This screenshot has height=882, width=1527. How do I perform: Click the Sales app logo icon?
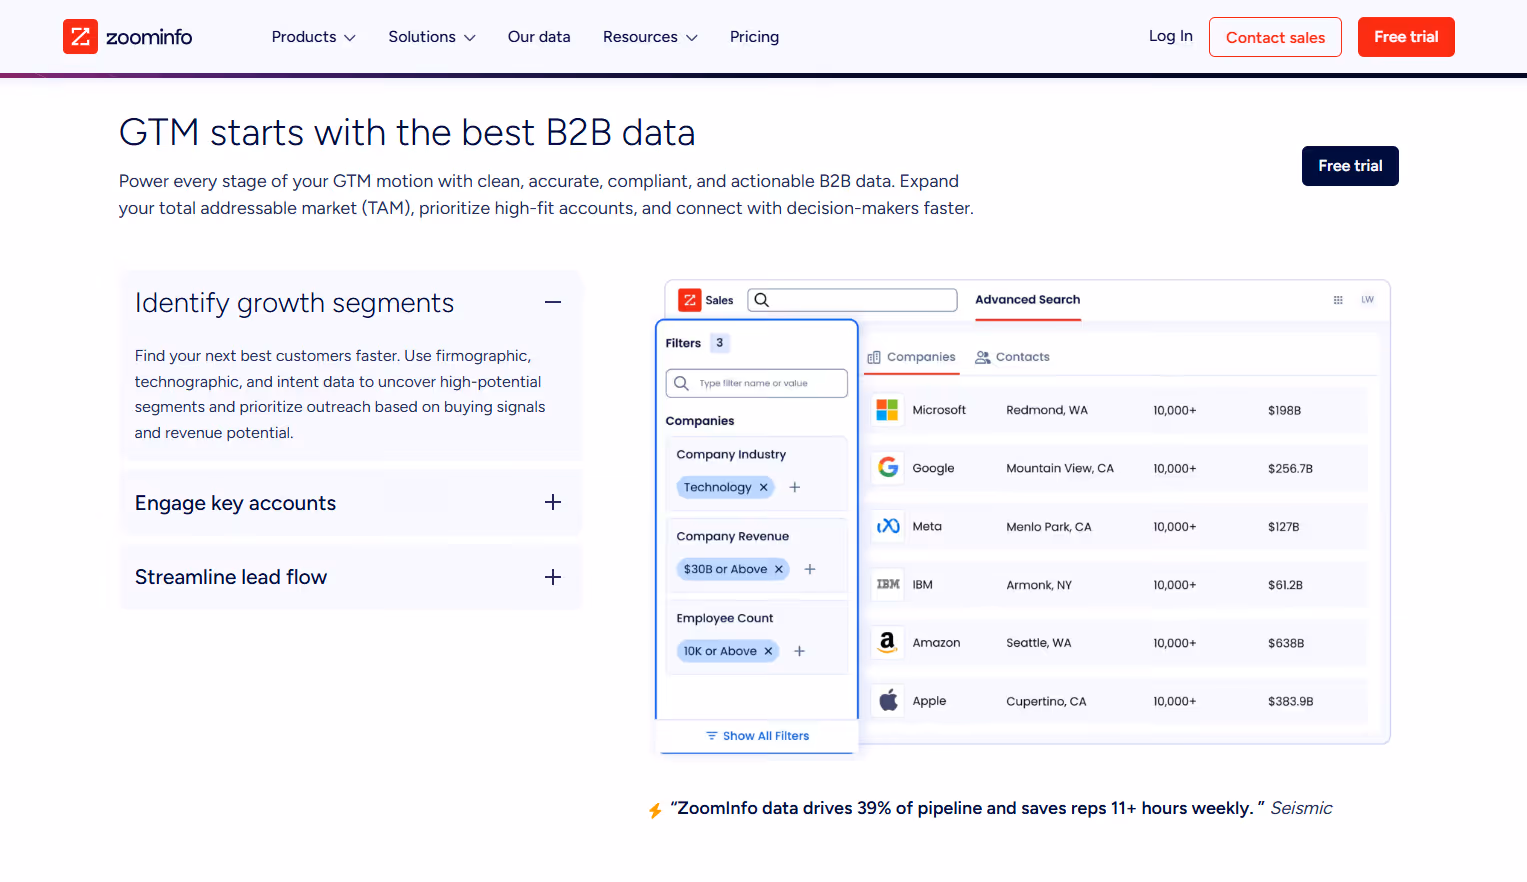[x=690, y=300]
